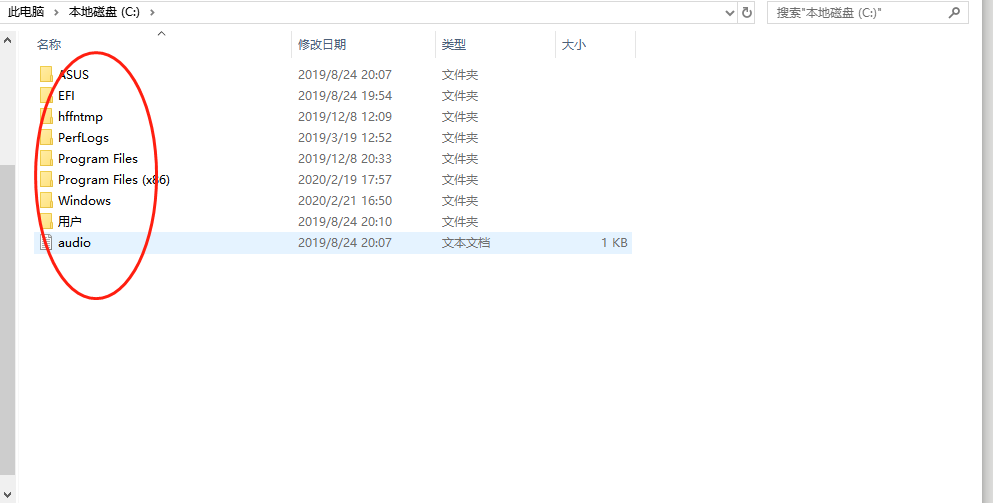Image resolution: width=993 pixels, height=503 pixels.
Task: Click the refresh icon beside address bar
Action: point(746,13)
